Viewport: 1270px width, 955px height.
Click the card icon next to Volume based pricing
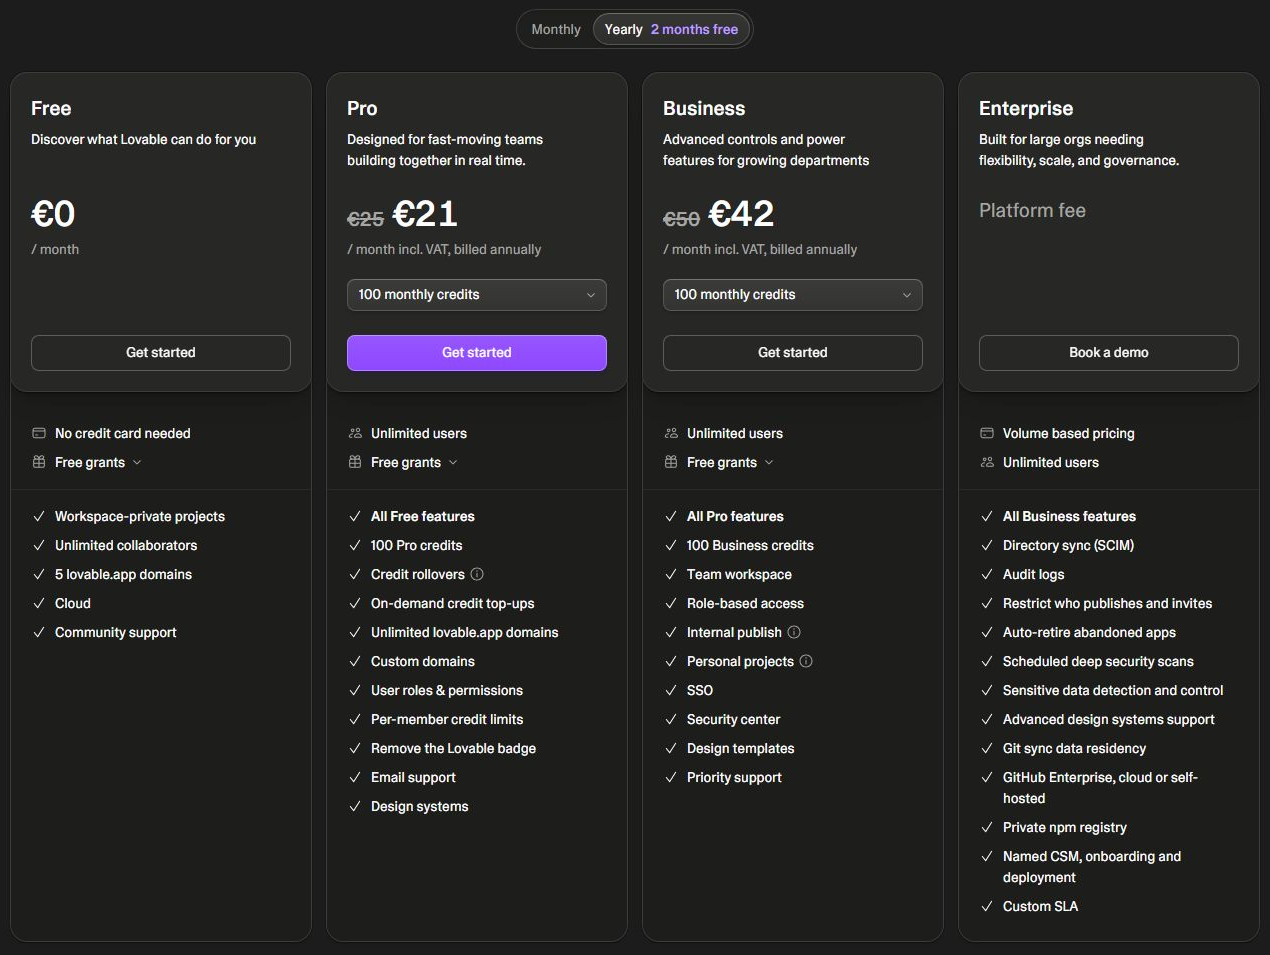(987, 433)
